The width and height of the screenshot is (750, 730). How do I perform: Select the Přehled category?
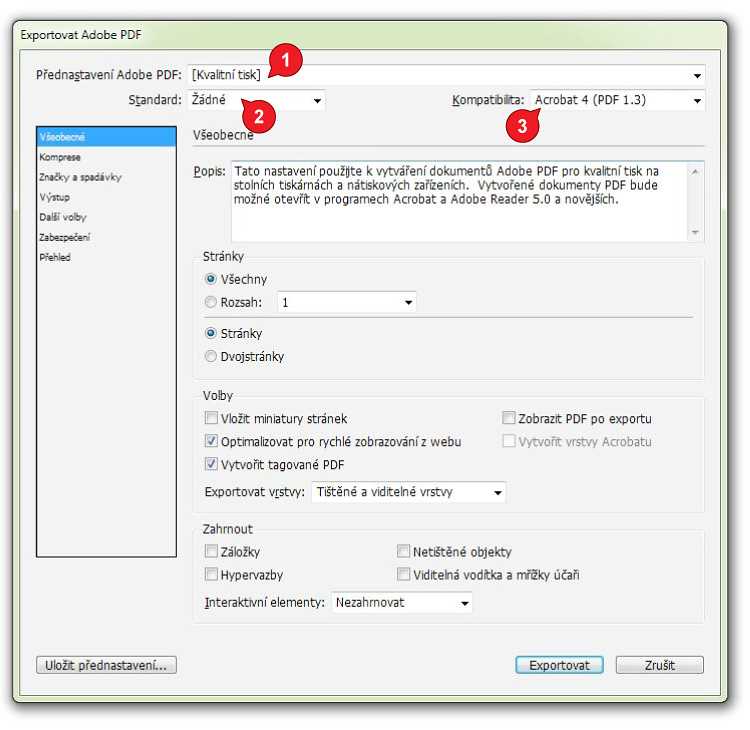(106, 258)
